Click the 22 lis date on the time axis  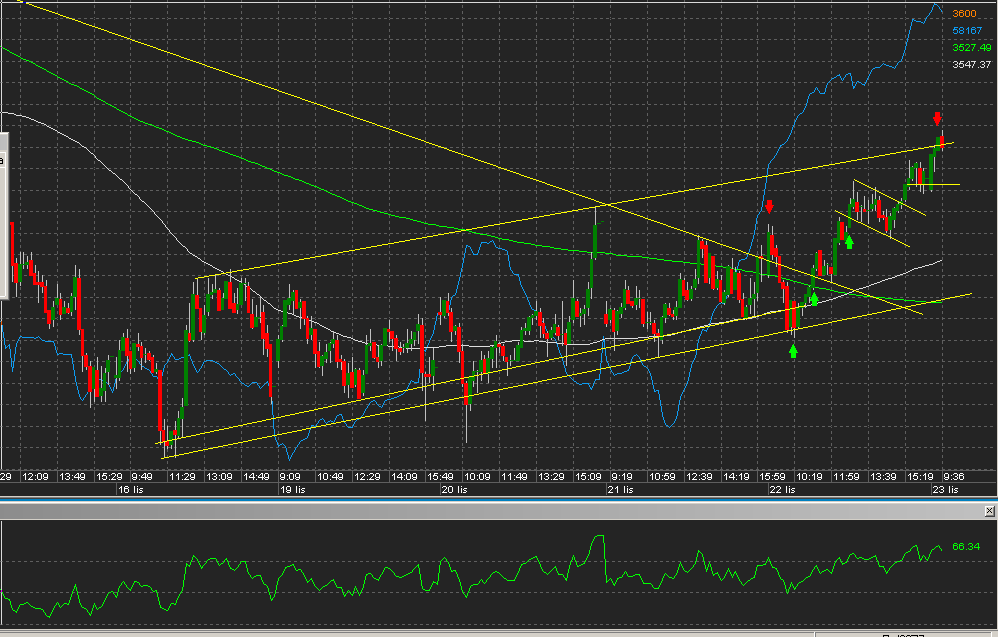coord(781,490)
